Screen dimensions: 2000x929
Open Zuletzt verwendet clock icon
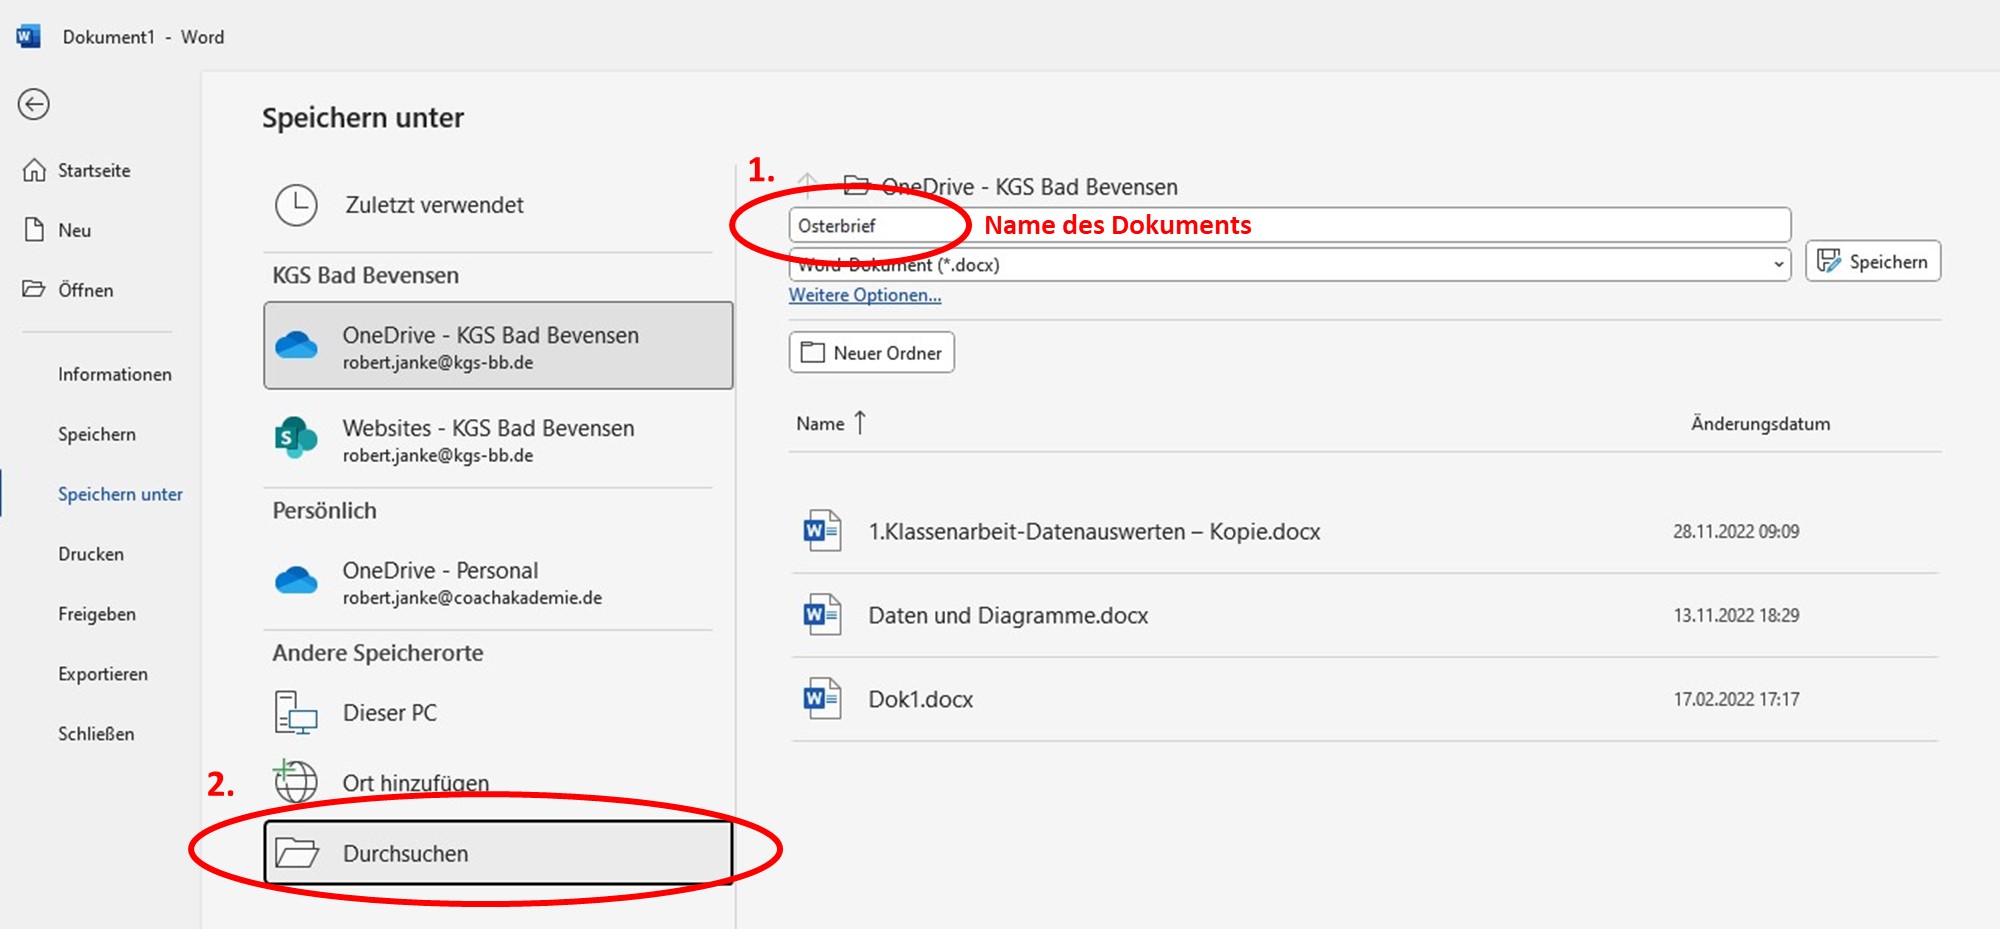[x=296, y=205]
